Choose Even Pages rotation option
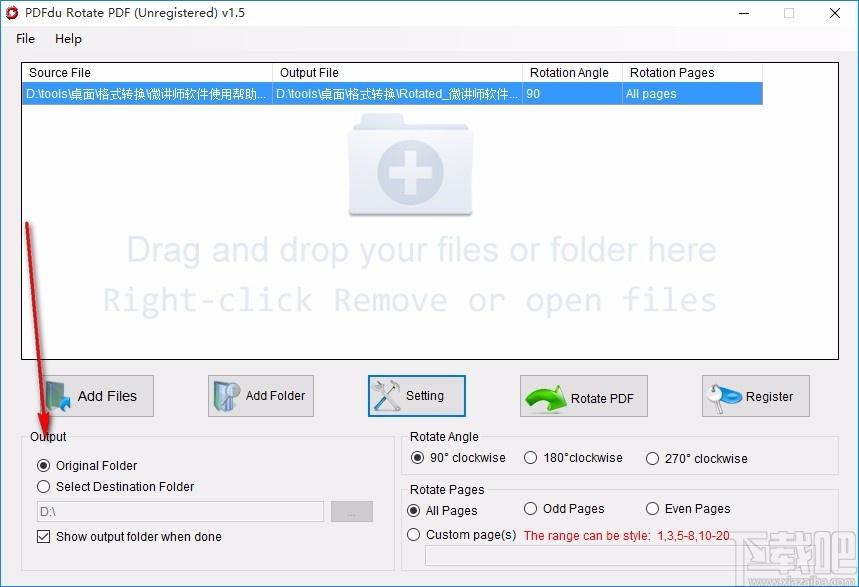This screenshot has height=587, width=859. (x=652, y=509)
